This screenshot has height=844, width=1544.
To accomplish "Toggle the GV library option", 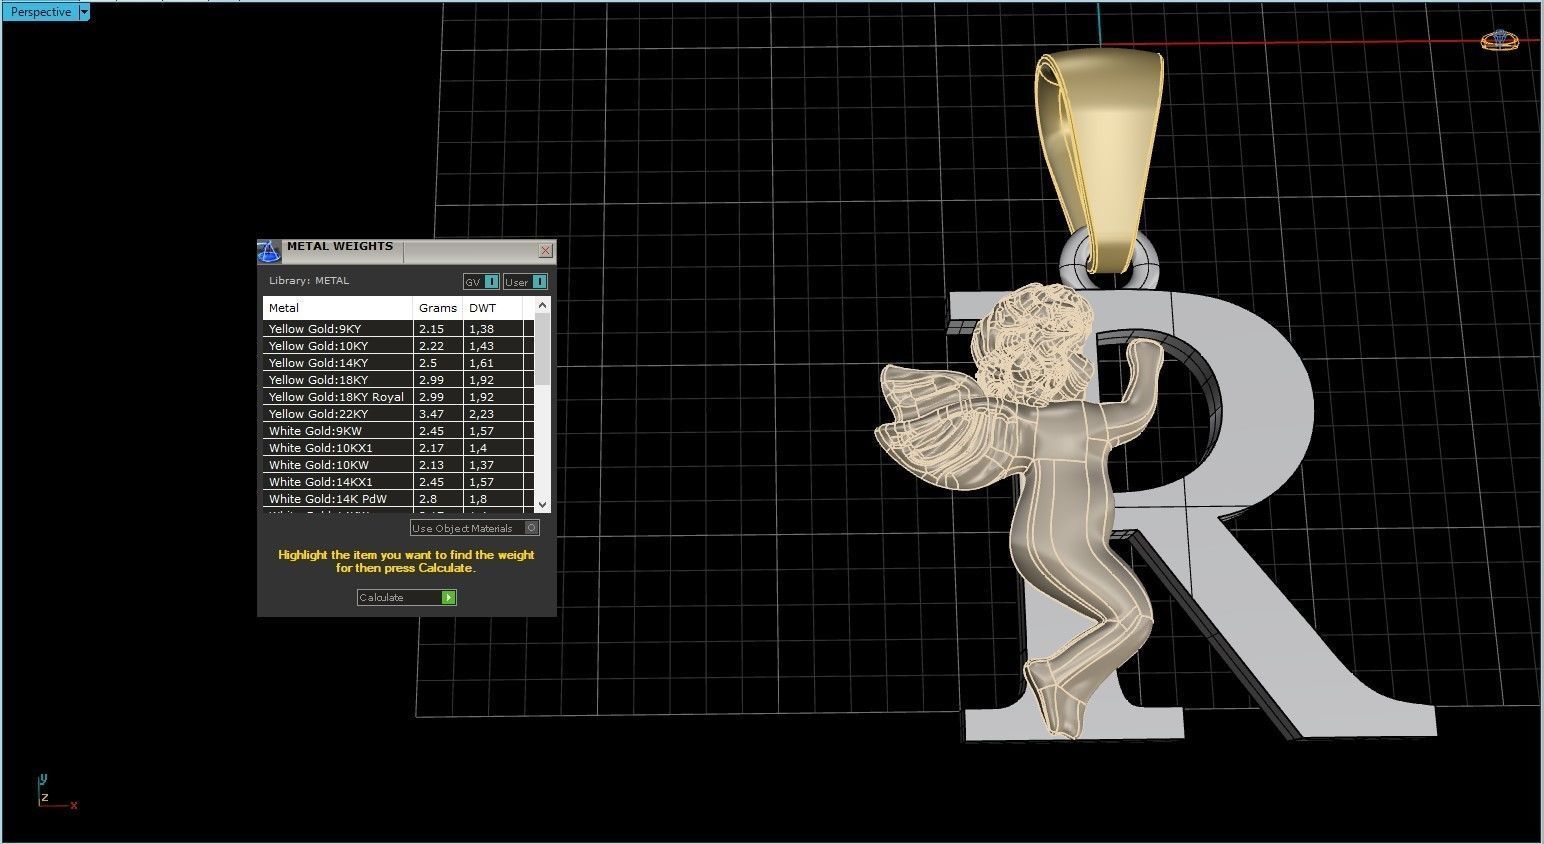I will [480, 282].
